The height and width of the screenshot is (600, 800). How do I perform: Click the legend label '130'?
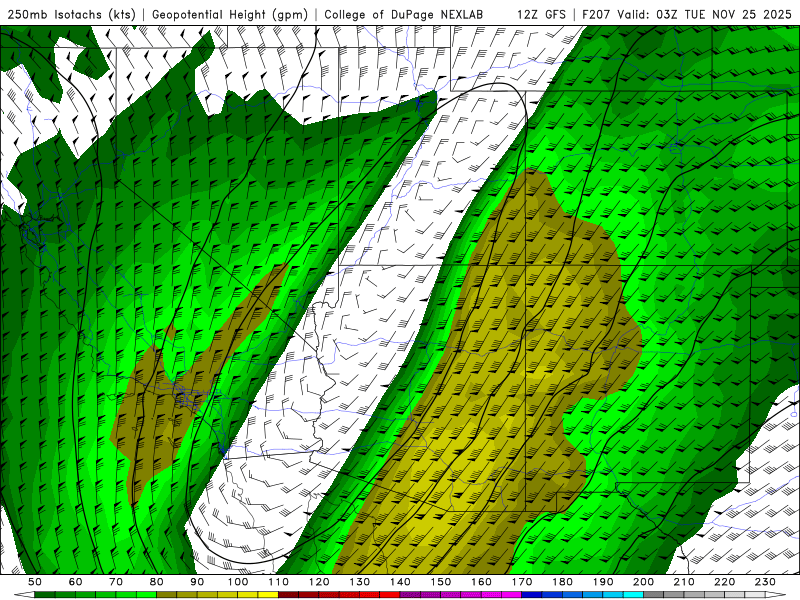point(360,582)
